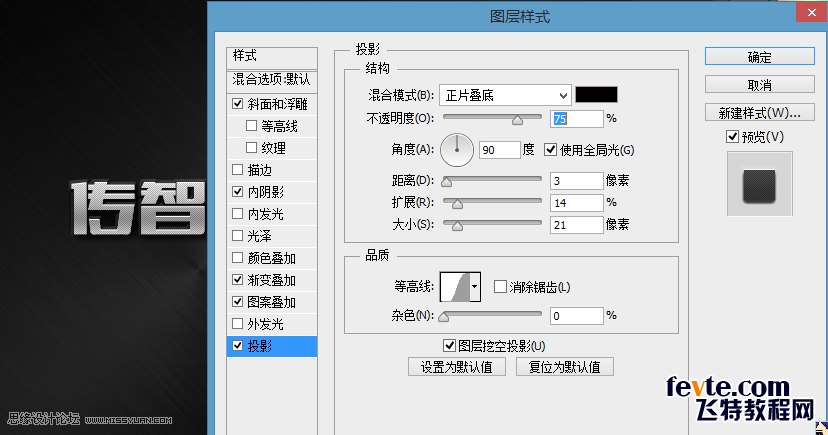This screenshot has width=828, height=435.
Task: Open the contour picker dropdown arrow
Action: click(x=474, y=287)
